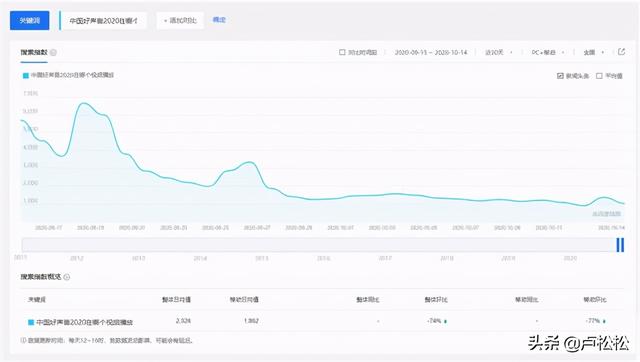Click the export/share icon at top right

[x=621, y=52]
